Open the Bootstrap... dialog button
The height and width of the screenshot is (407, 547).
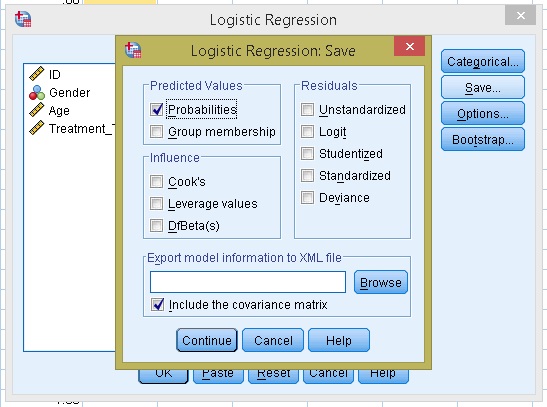483,139
